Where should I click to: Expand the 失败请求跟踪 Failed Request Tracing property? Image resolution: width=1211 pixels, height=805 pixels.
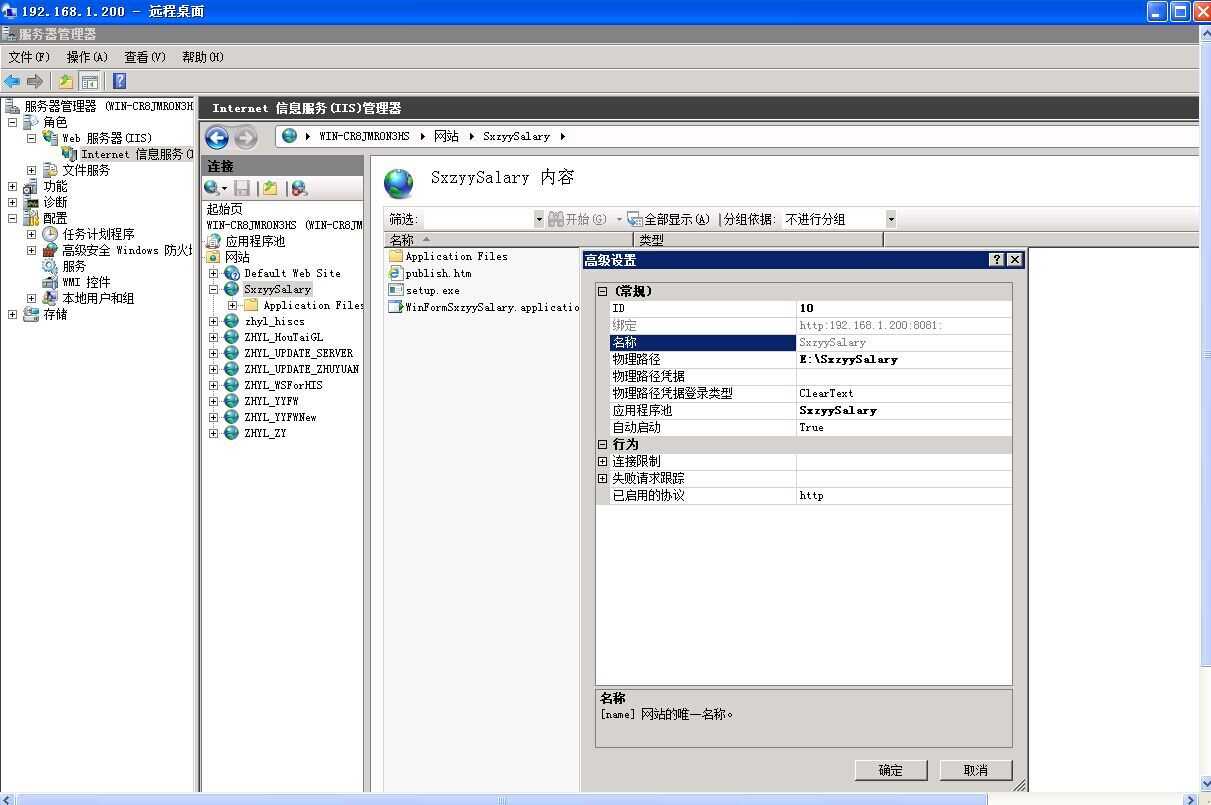point(603,478)
